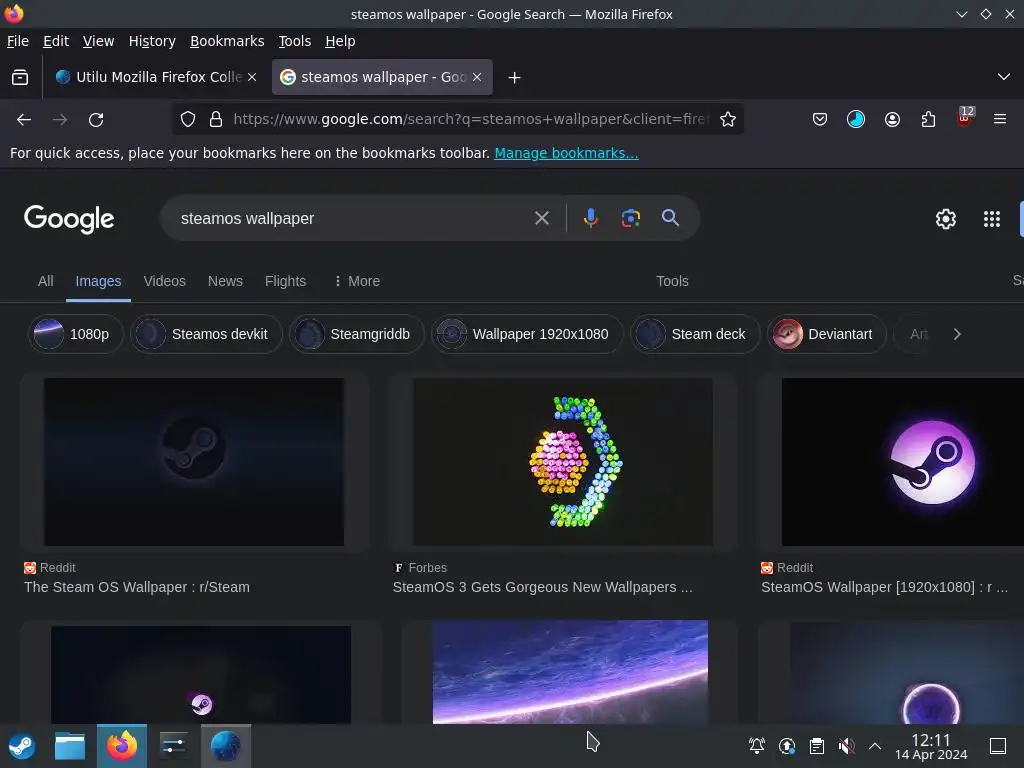The width and height of the screenshot is (1024, 768).
Task: Open the clock showing 12:11
Action: (931, 746)
